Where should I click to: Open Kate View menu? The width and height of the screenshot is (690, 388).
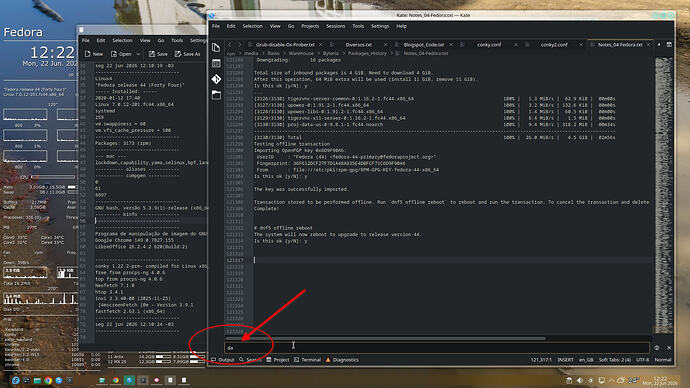[x=275, y=26]
